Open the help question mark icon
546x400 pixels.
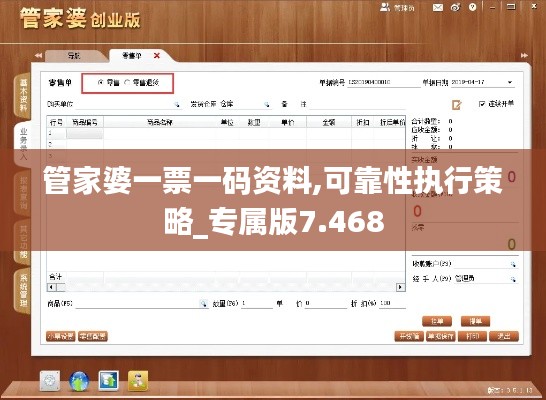pos(472,7)
